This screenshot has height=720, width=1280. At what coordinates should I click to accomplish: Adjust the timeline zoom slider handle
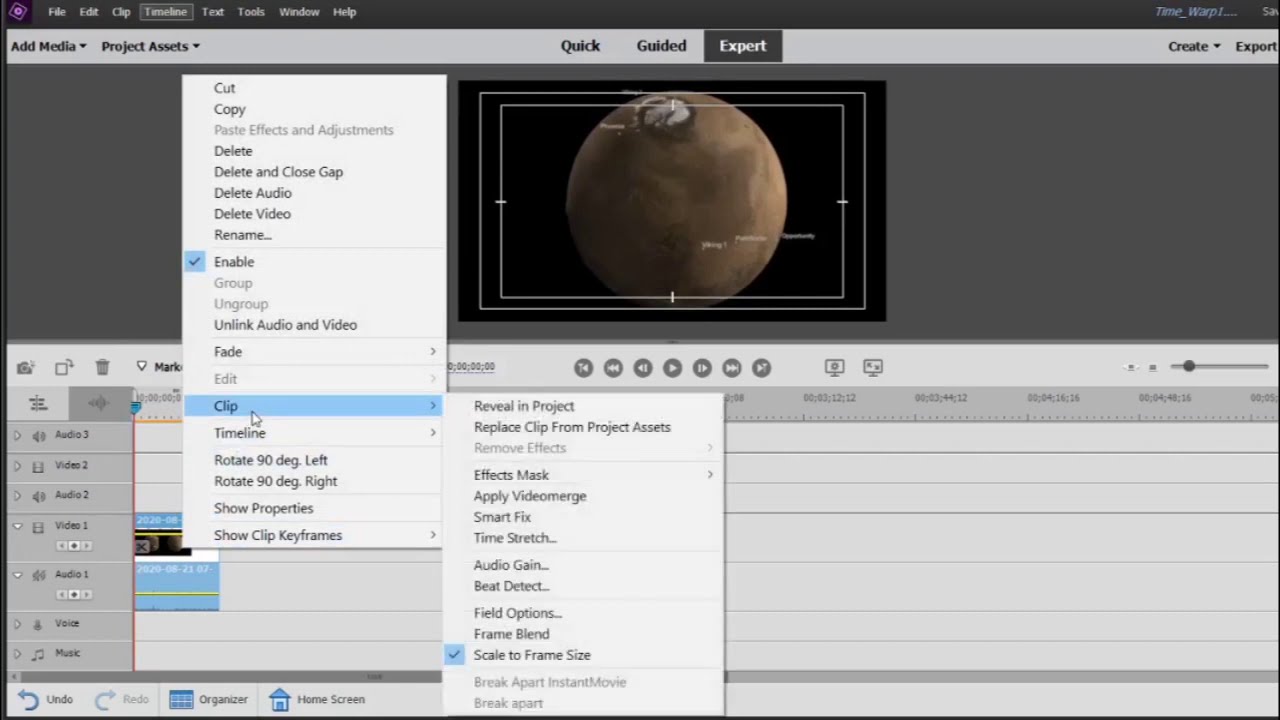pos(1189,367)
